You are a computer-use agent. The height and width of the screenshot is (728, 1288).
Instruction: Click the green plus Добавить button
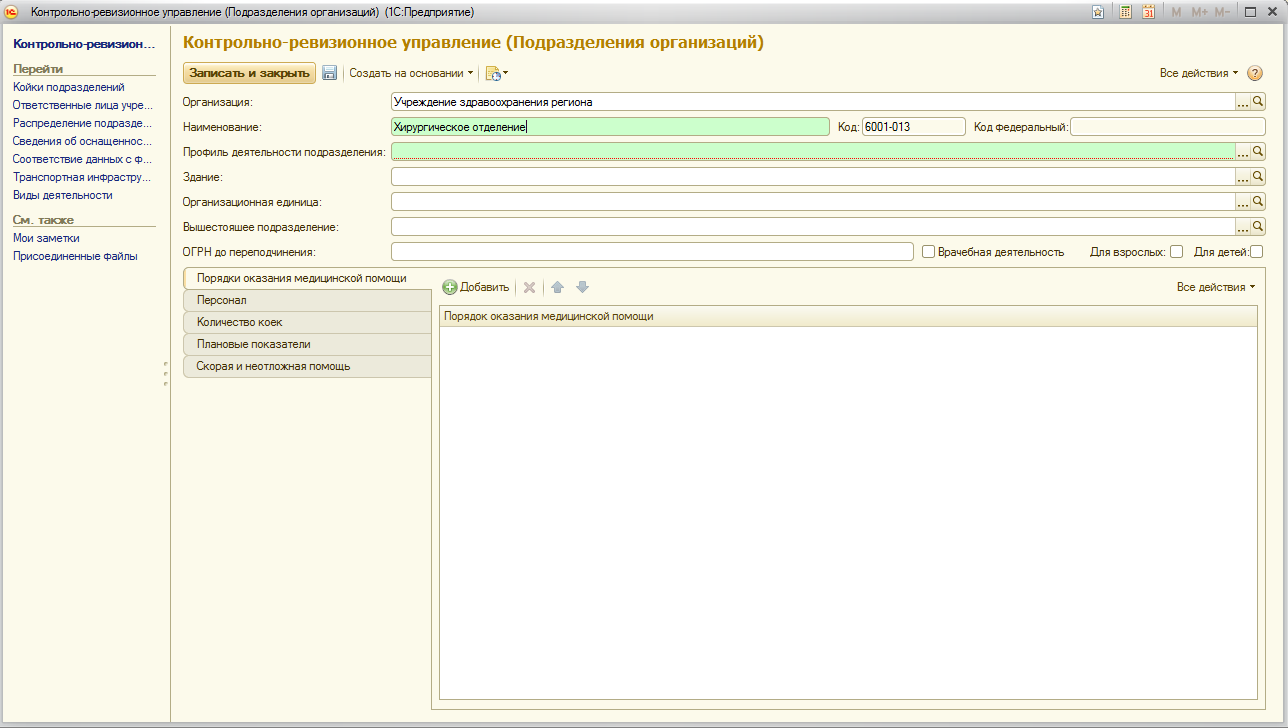point(476,287)
